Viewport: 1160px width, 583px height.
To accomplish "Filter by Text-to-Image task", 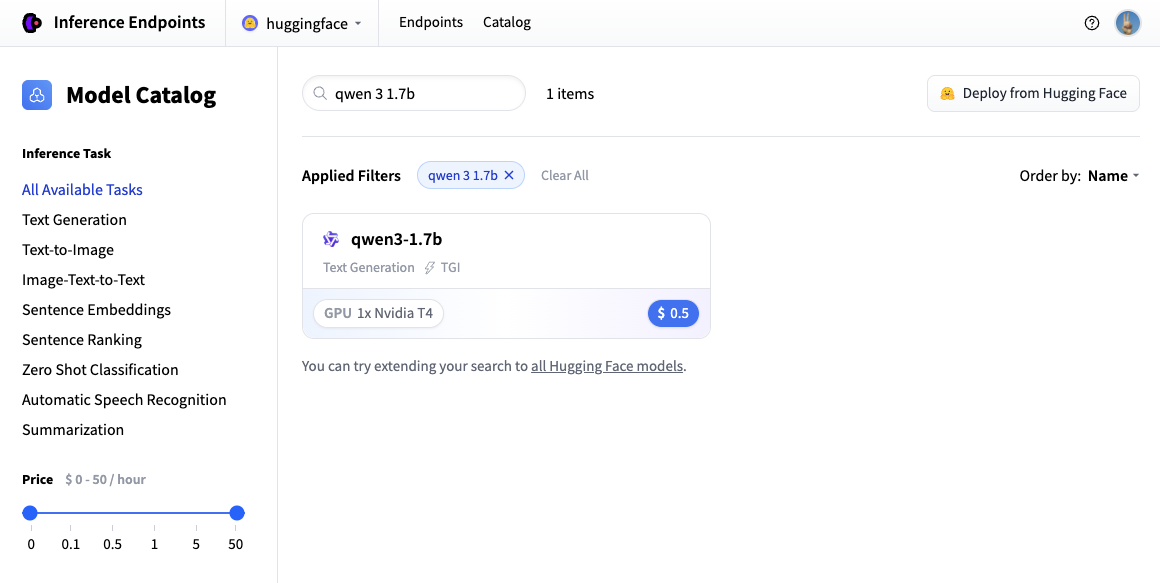I will (68, 249).
